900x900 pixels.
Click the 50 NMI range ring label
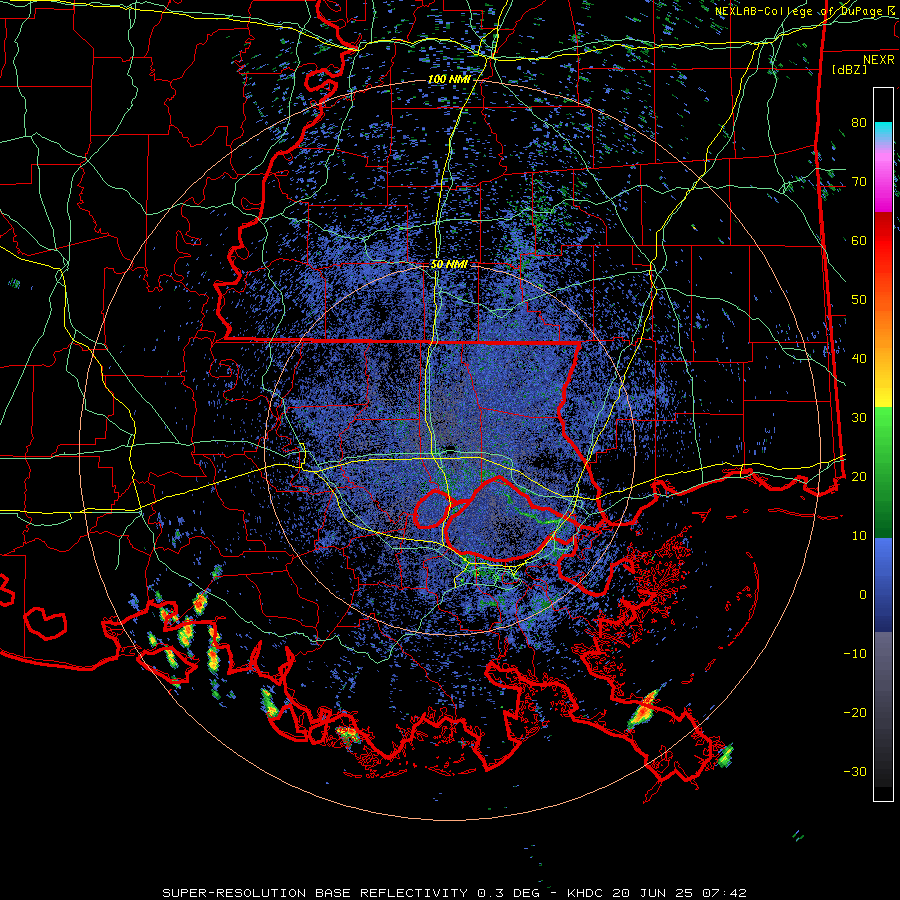coord(449,265)
